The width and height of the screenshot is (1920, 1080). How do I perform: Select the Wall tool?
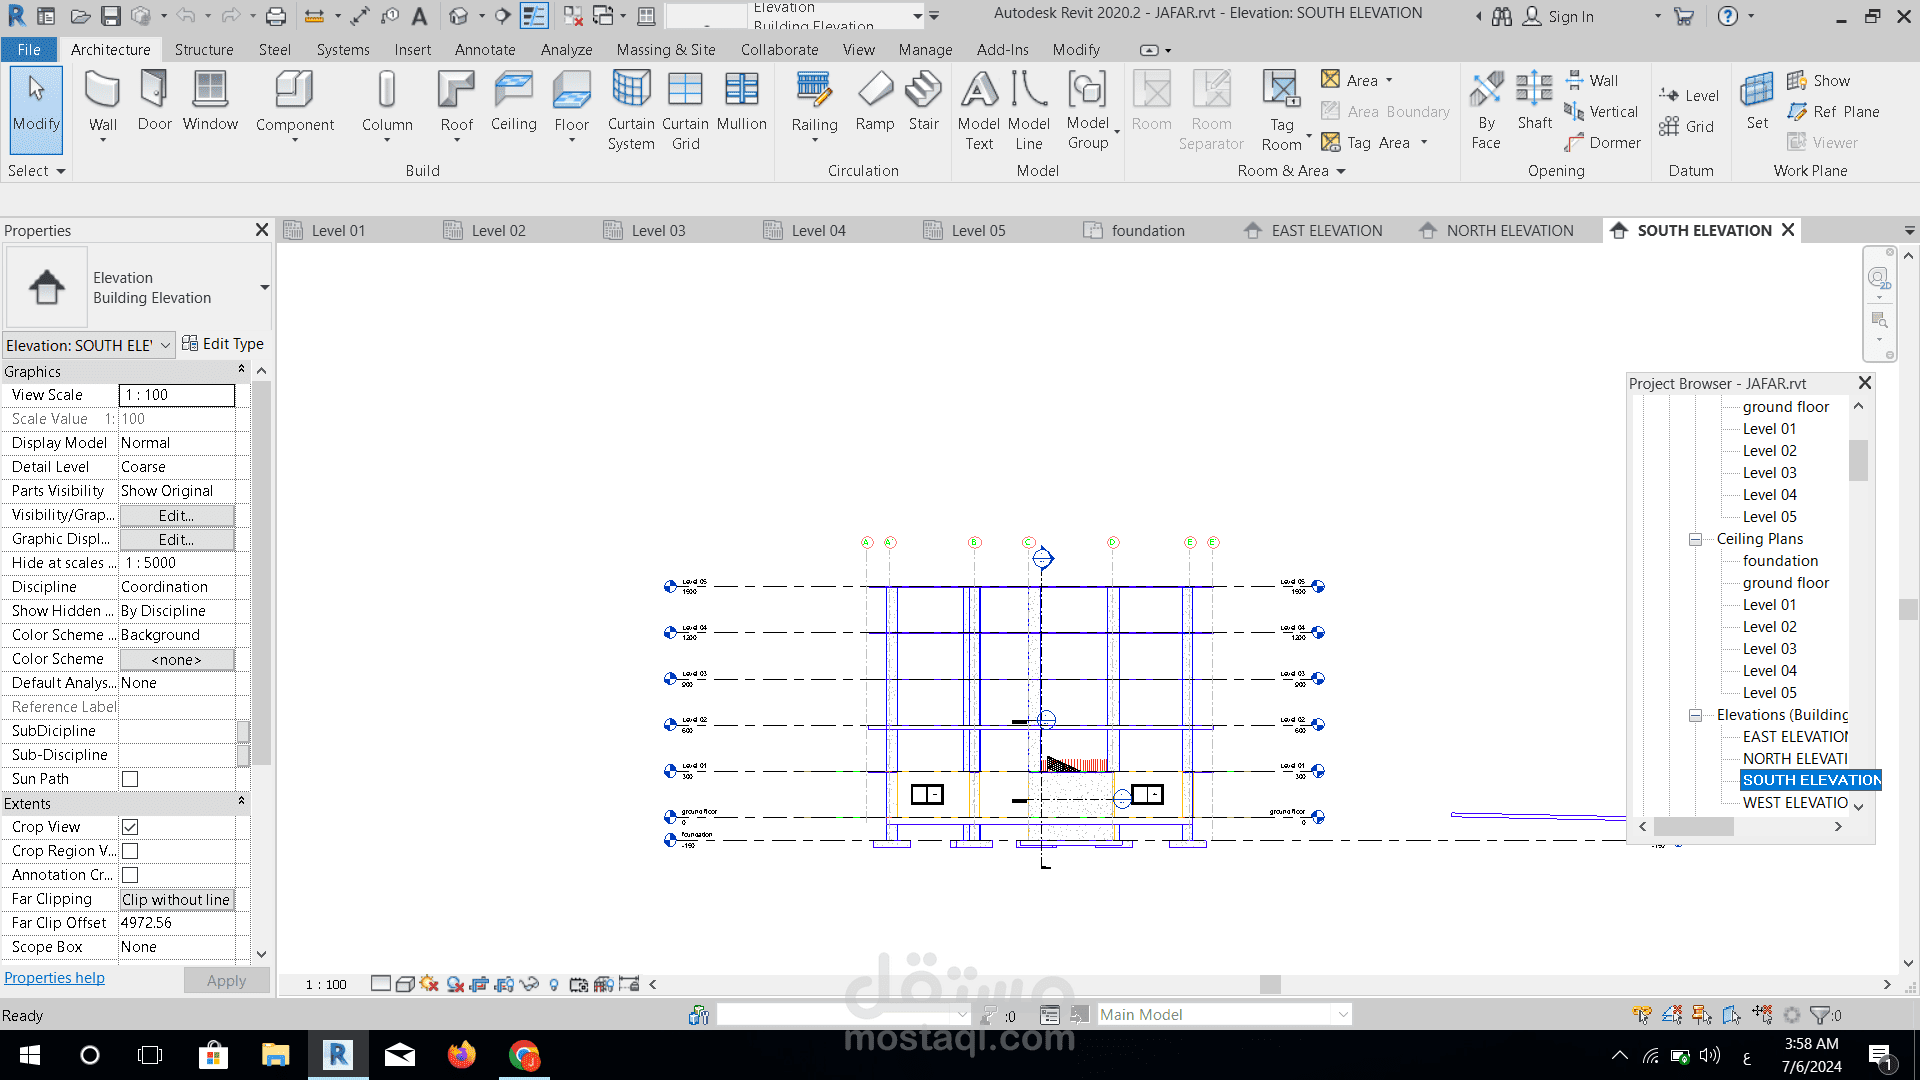point(103,105)
